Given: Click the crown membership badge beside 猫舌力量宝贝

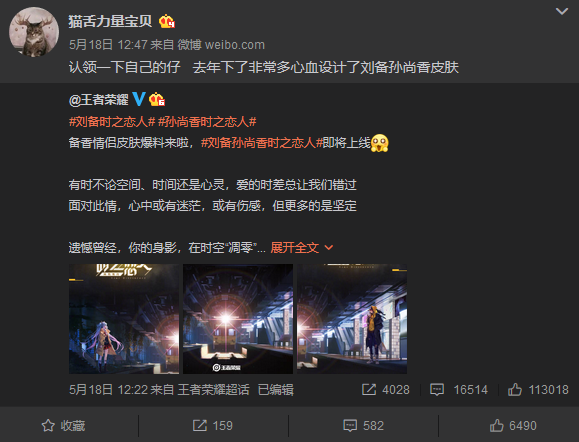Looking at the screenshot, I should click(x=167, y=22).
